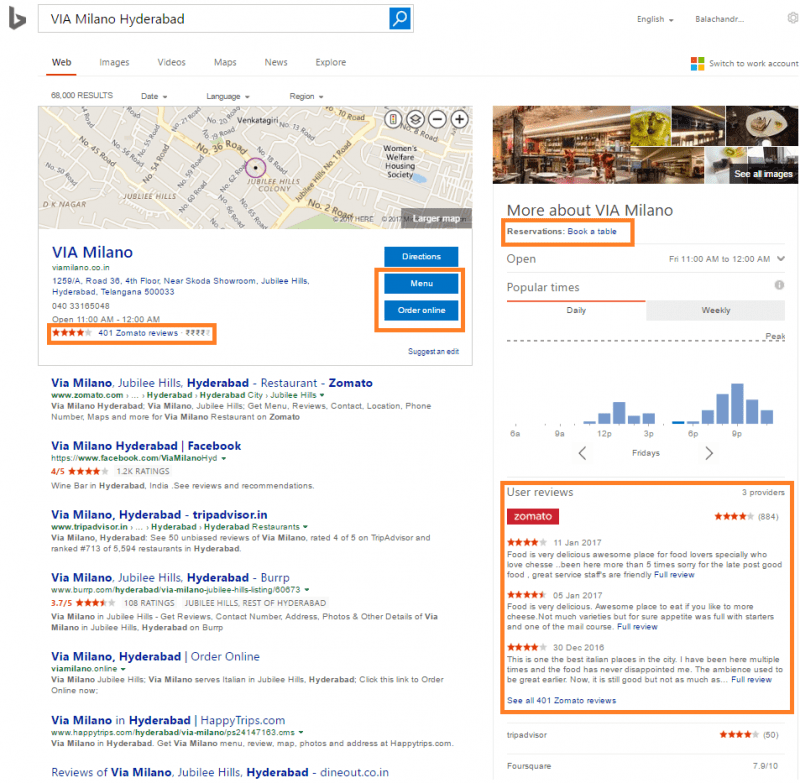800x783 pixels.
Task: Open the settings gear icon
Action: pos(793,18)
